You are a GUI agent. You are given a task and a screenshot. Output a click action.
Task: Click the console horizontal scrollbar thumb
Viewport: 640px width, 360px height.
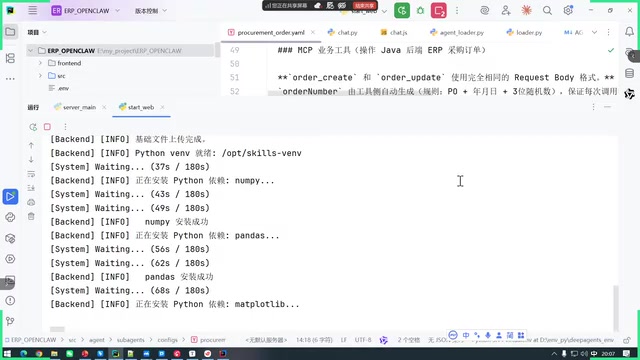coord(57,329)
